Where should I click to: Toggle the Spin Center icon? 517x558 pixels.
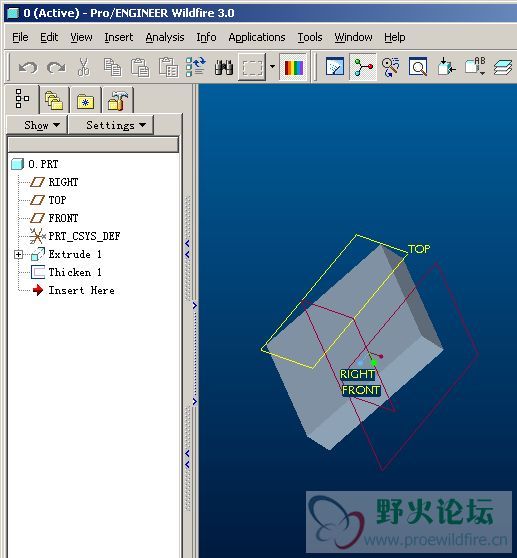tap(363, 67)
